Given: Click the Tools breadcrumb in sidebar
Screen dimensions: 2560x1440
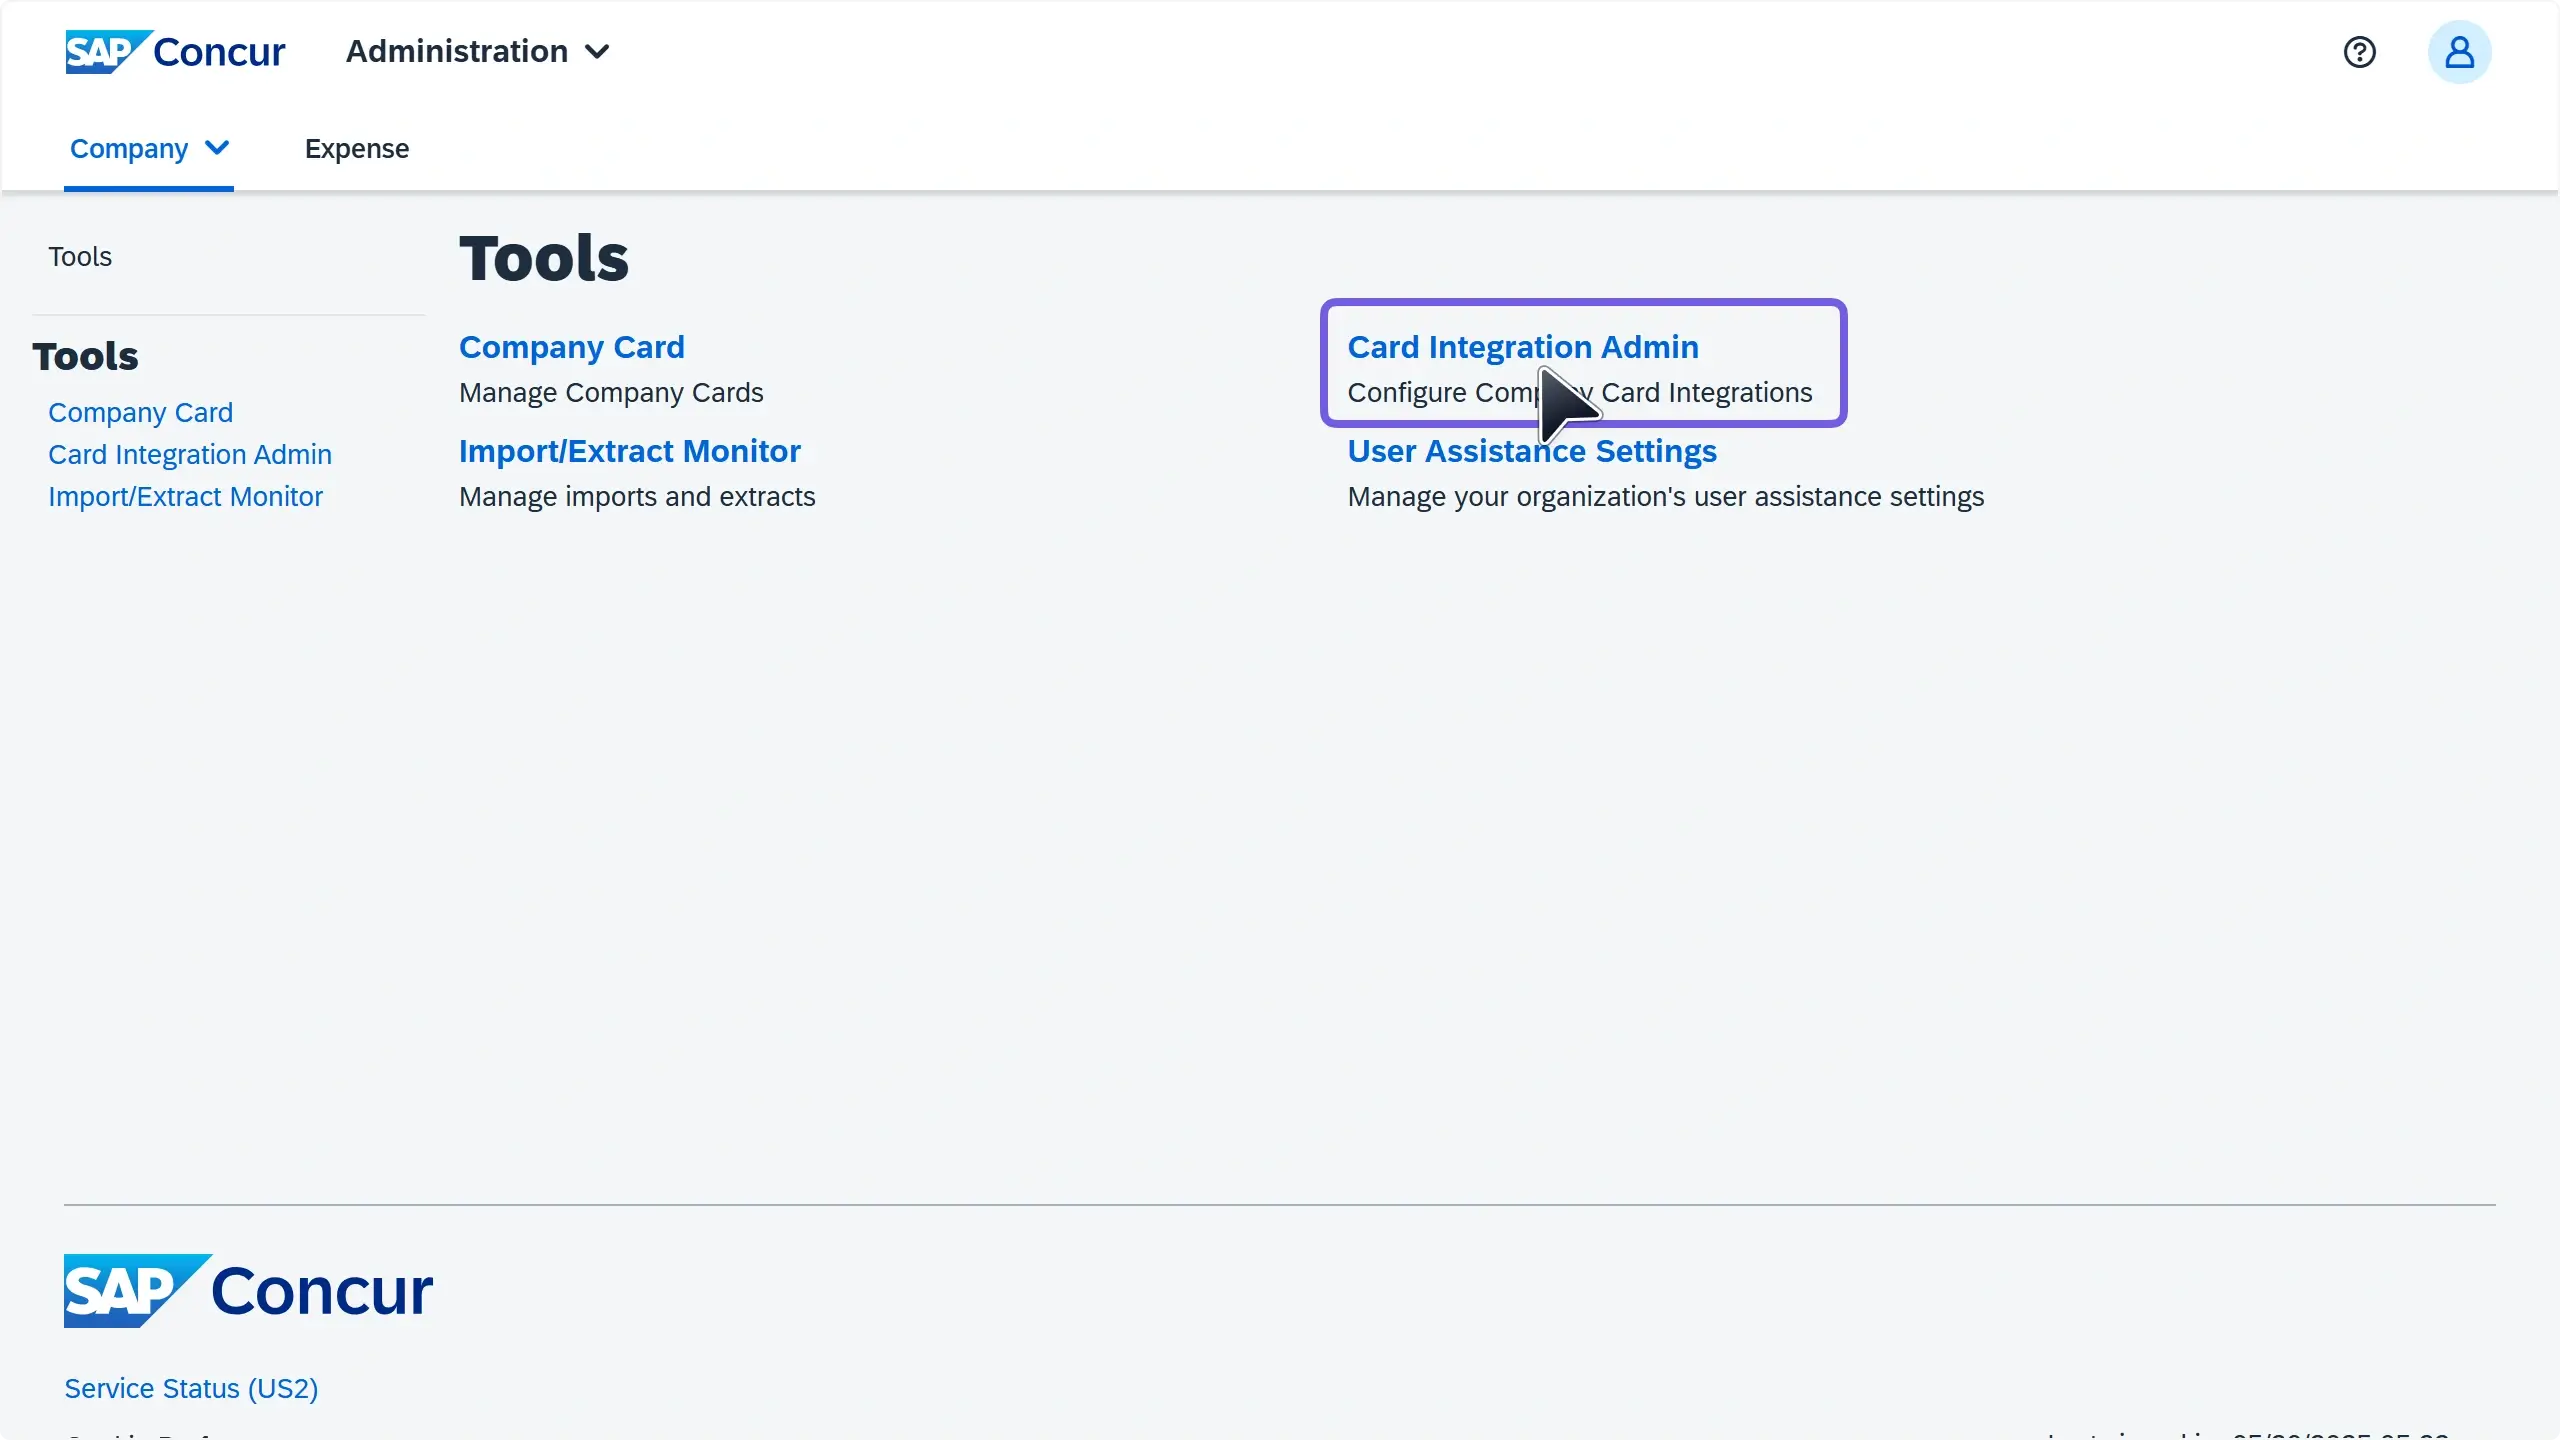Looking at the screenshot, I should (80, 256).
